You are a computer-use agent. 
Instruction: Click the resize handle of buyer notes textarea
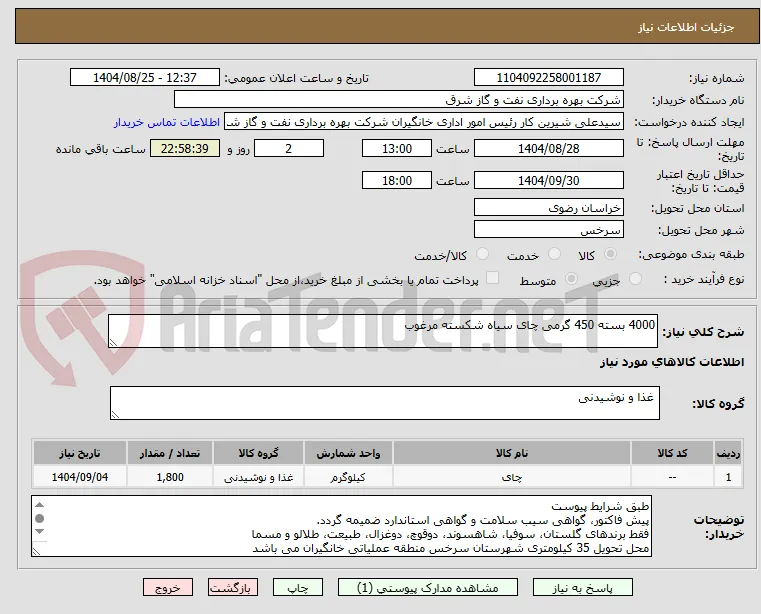[36, 551]
